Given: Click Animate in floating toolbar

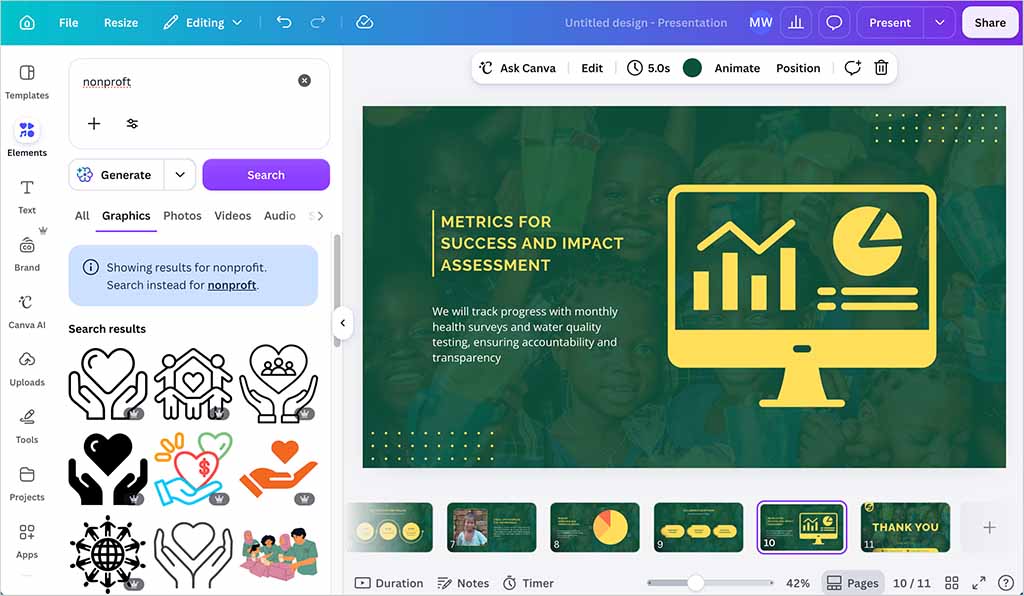Looking at the screenshot, I should (x=737, y=68).
